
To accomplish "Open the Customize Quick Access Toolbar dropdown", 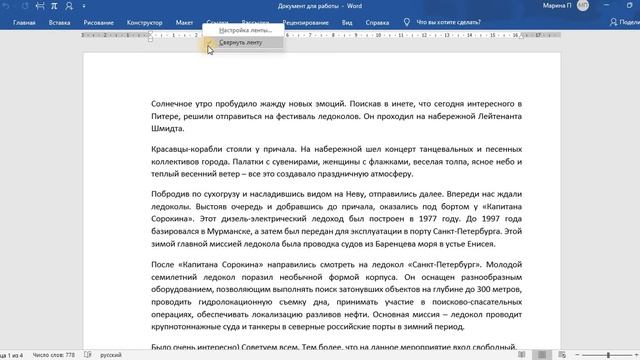I will pos(84,6).
